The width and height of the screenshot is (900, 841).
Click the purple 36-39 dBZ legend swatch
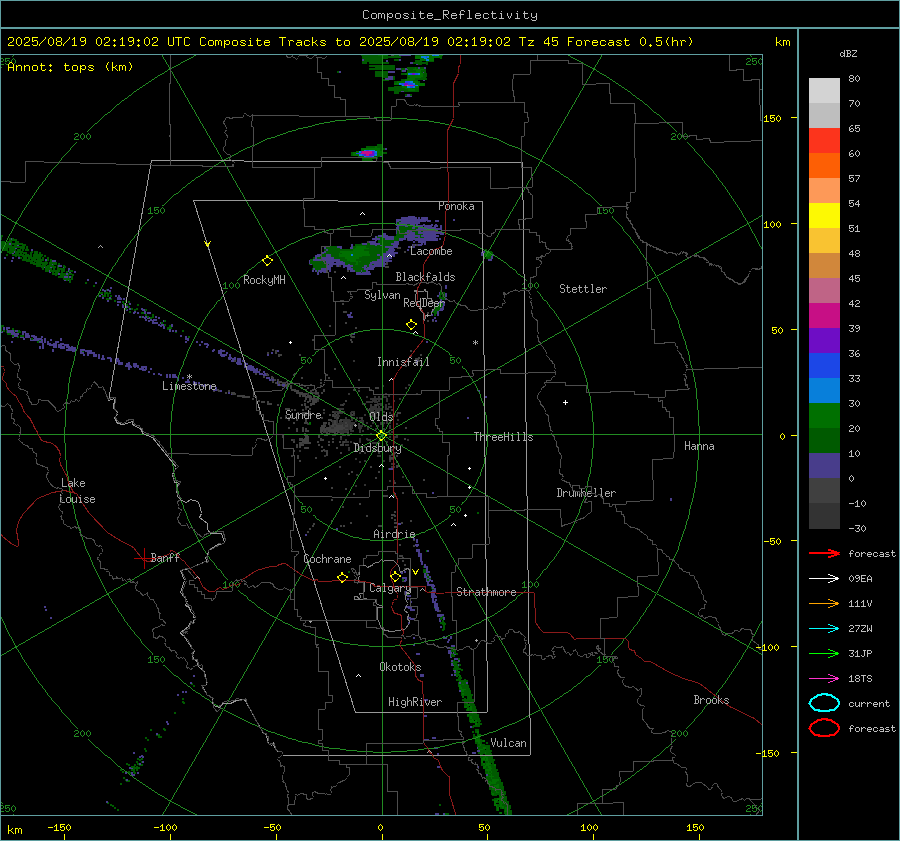click(x=824, y=341)
